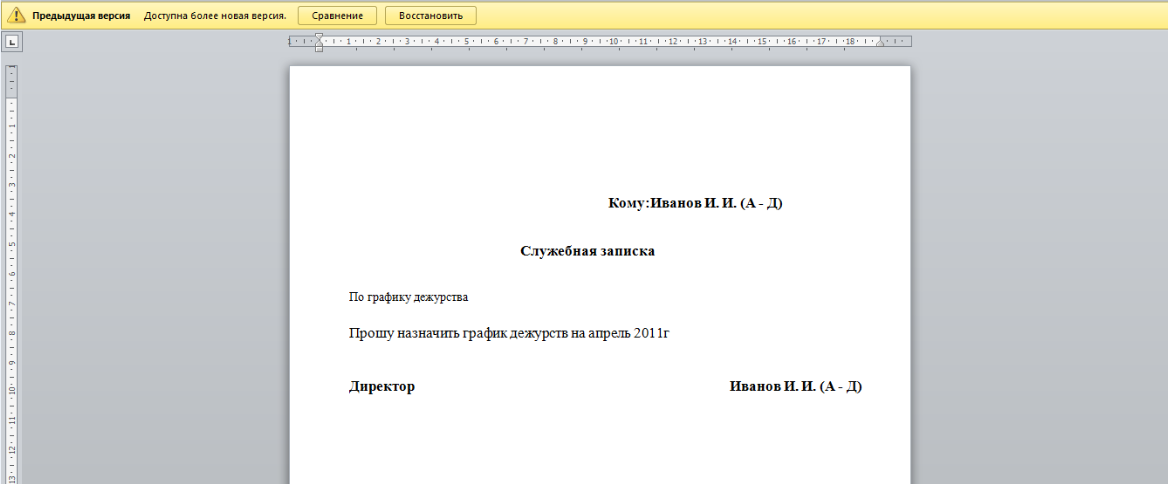
Task: Click the sentence 'Прошу назначить график дежурств на апрель 2011г'
Action: (510, 333)
